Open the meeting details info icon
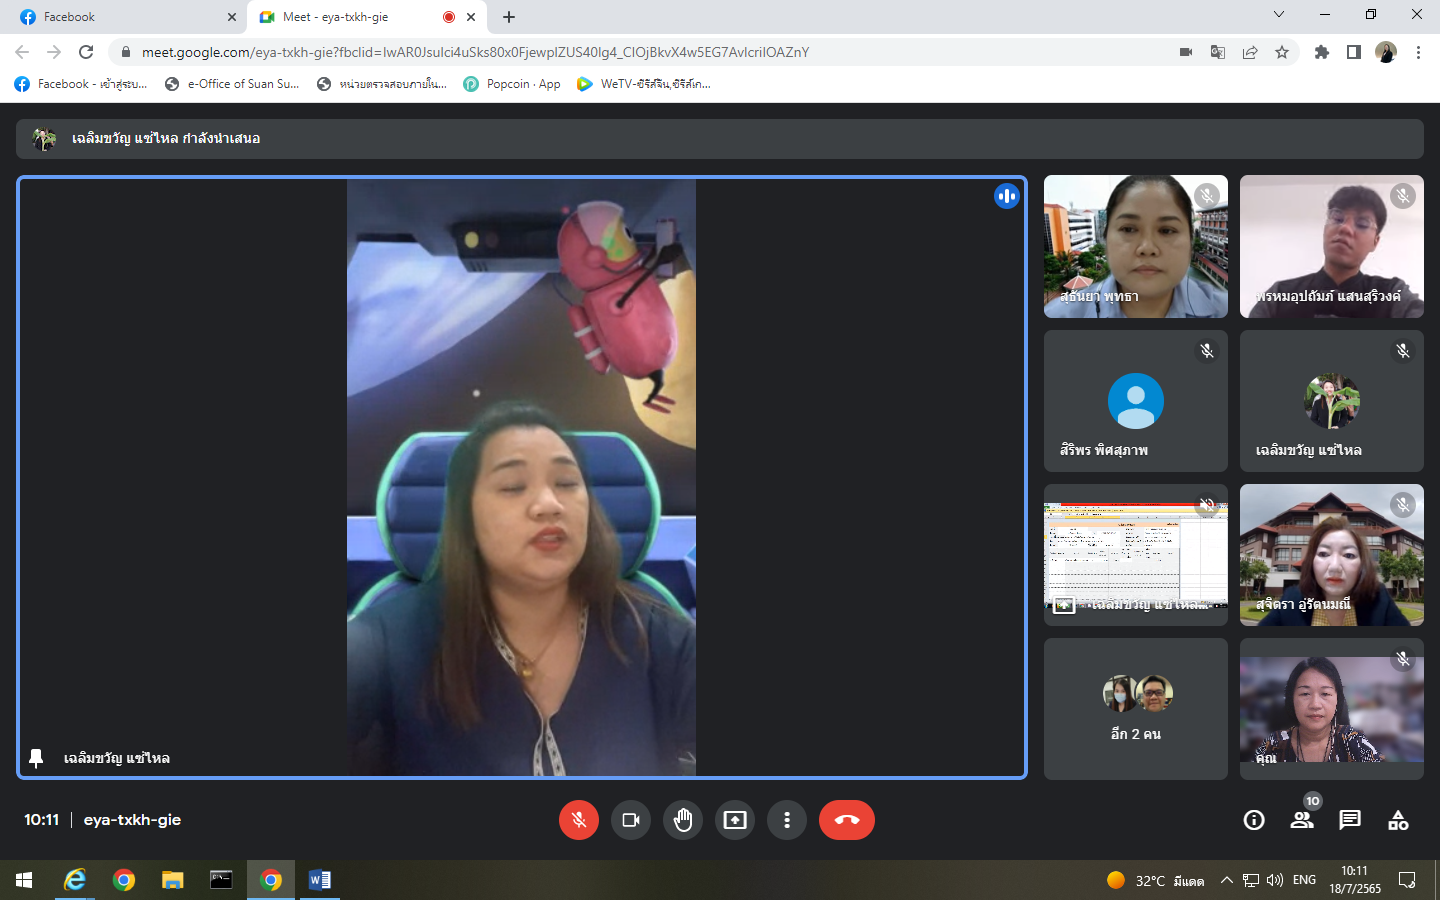Image resolution: width=1440 pixels, height=900 pixels. 1254,820
